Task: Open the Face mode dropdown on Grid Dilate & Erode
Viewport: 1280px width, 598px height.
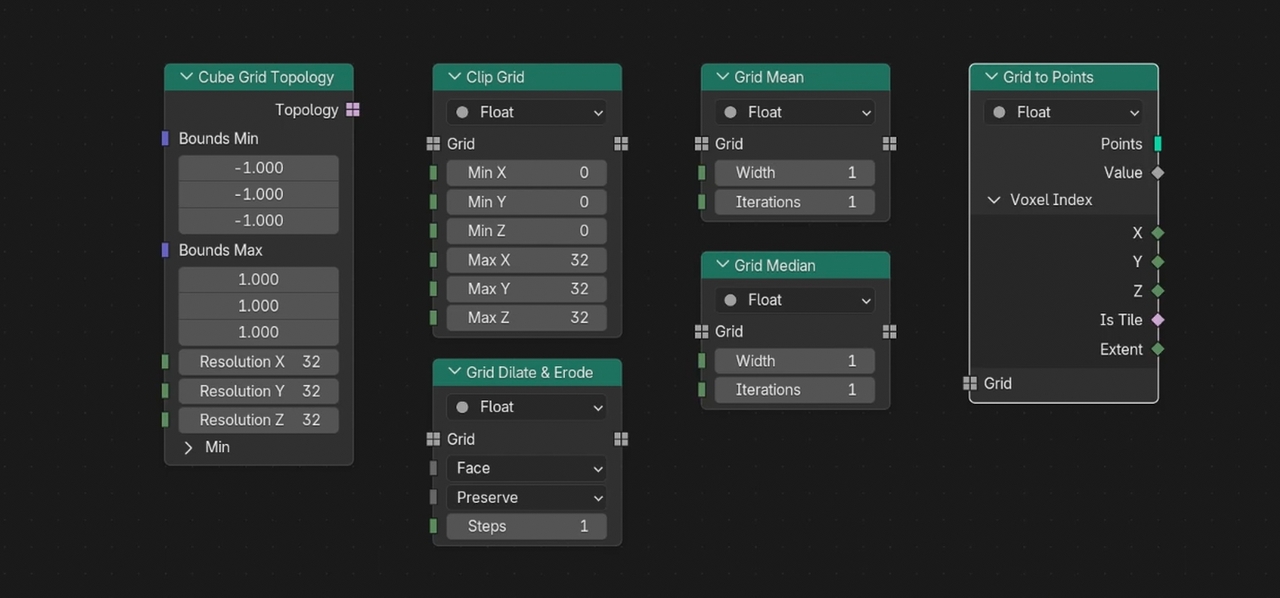Action: [x=527, y=468]
